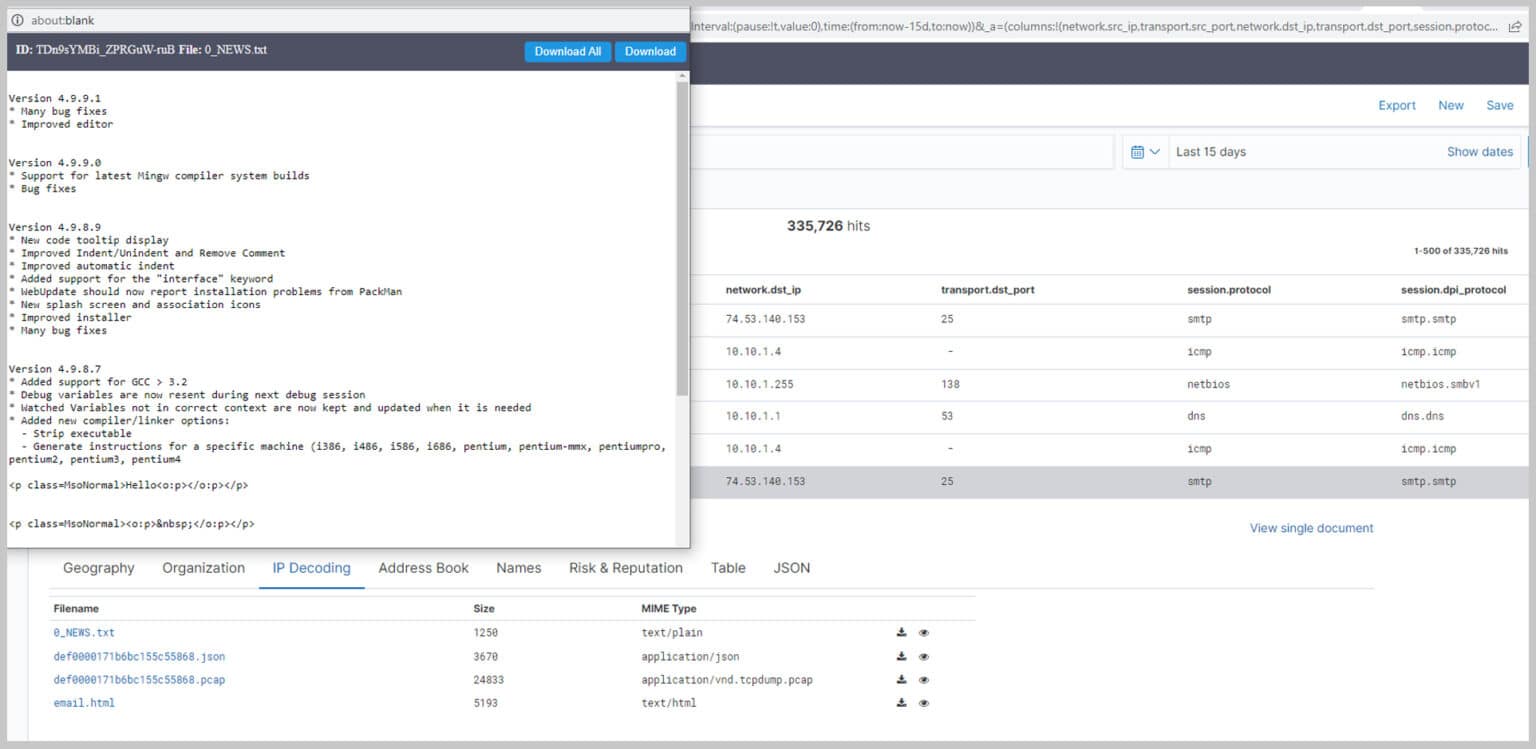The image size is (1536, 749).
Task: Preview email.html with its eye icon
Action: [x=924, y=703]
